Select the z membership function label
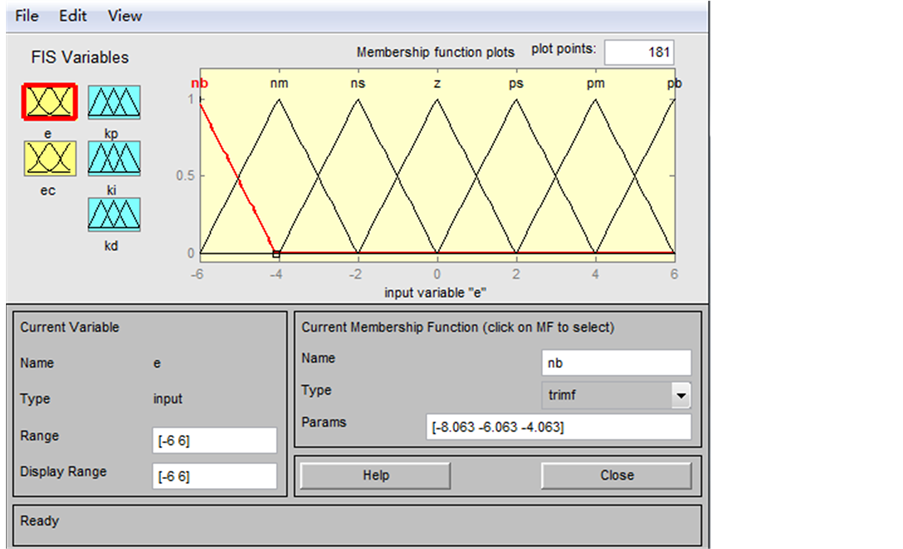903x549 pixels. (x=437, y=83)
